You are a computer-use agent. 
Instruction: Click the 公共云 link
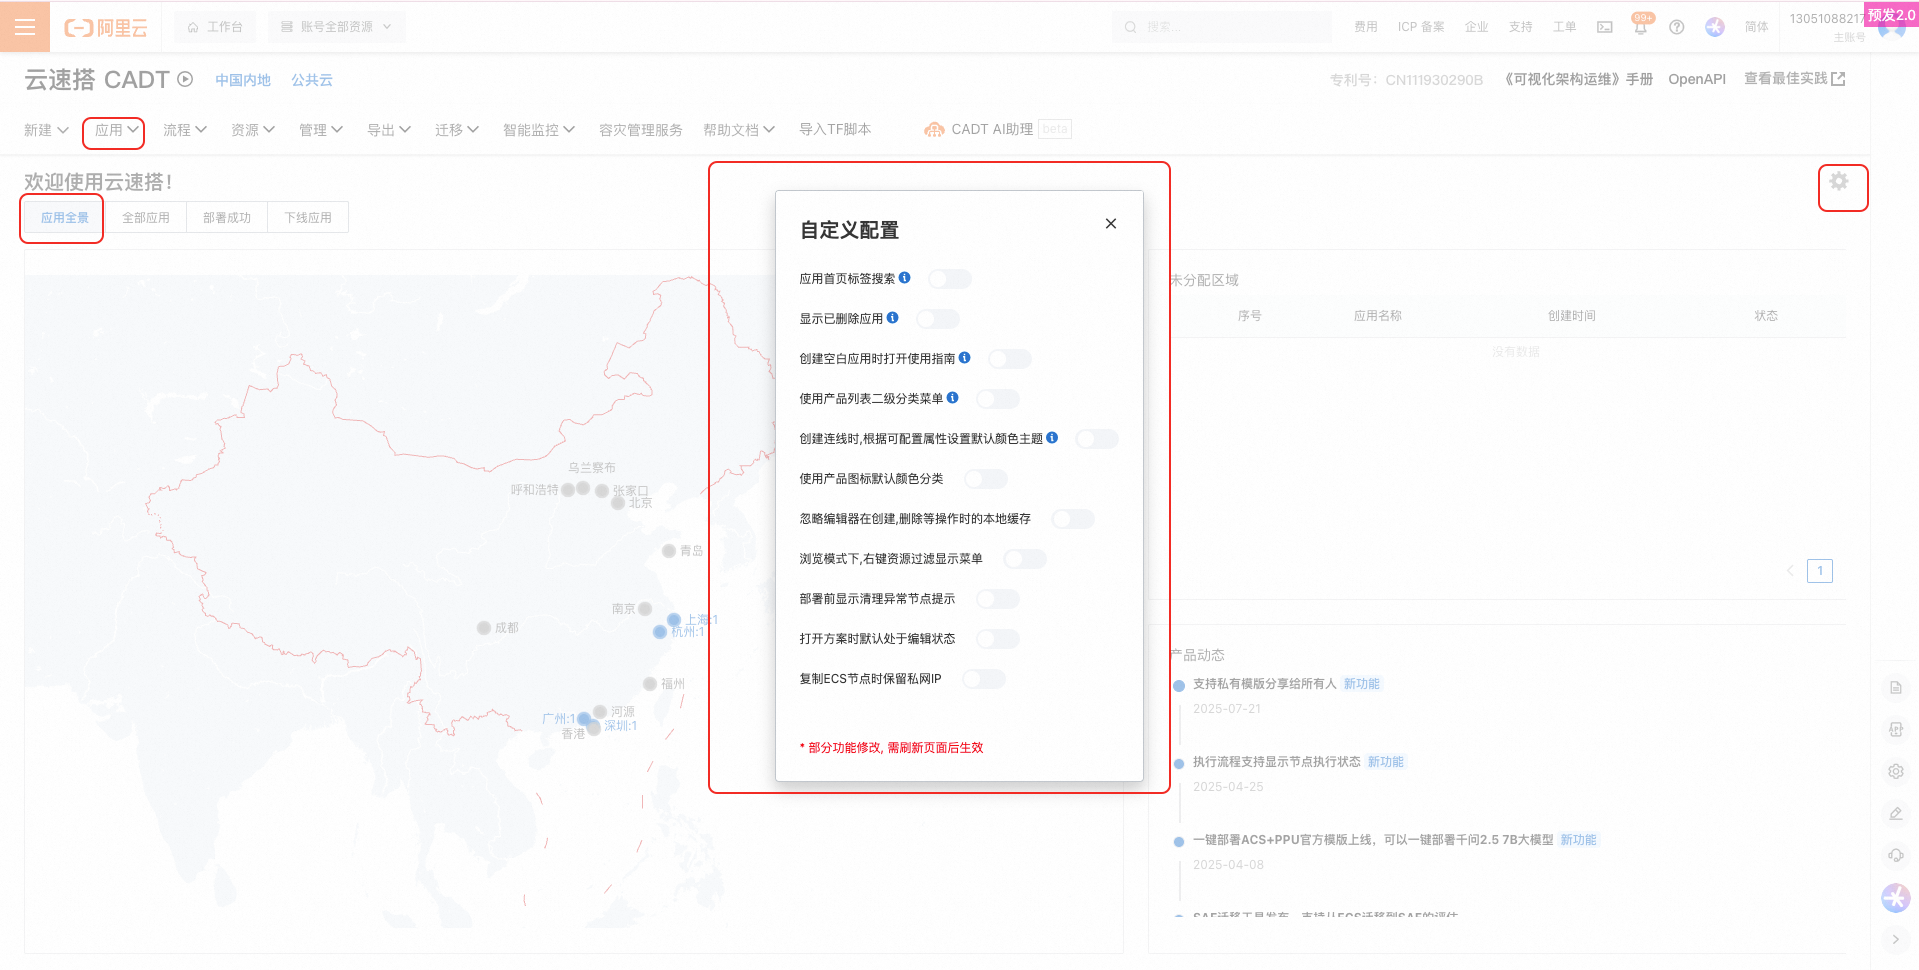click(312, 80)
